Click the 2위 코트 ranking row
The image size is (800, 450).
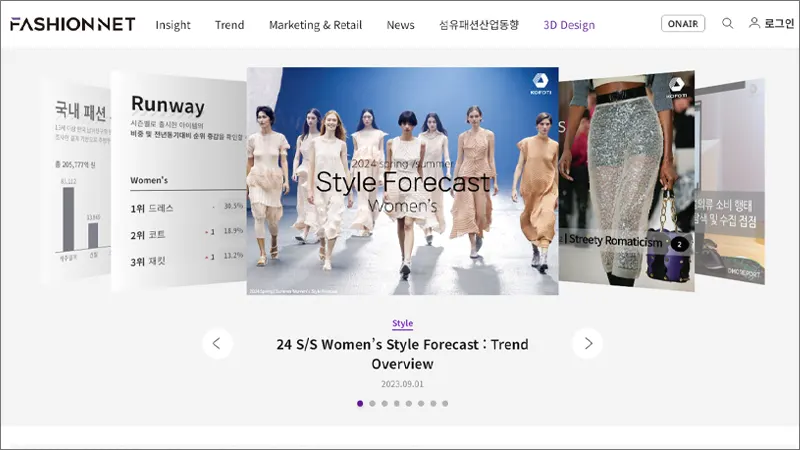pos(187,234)
